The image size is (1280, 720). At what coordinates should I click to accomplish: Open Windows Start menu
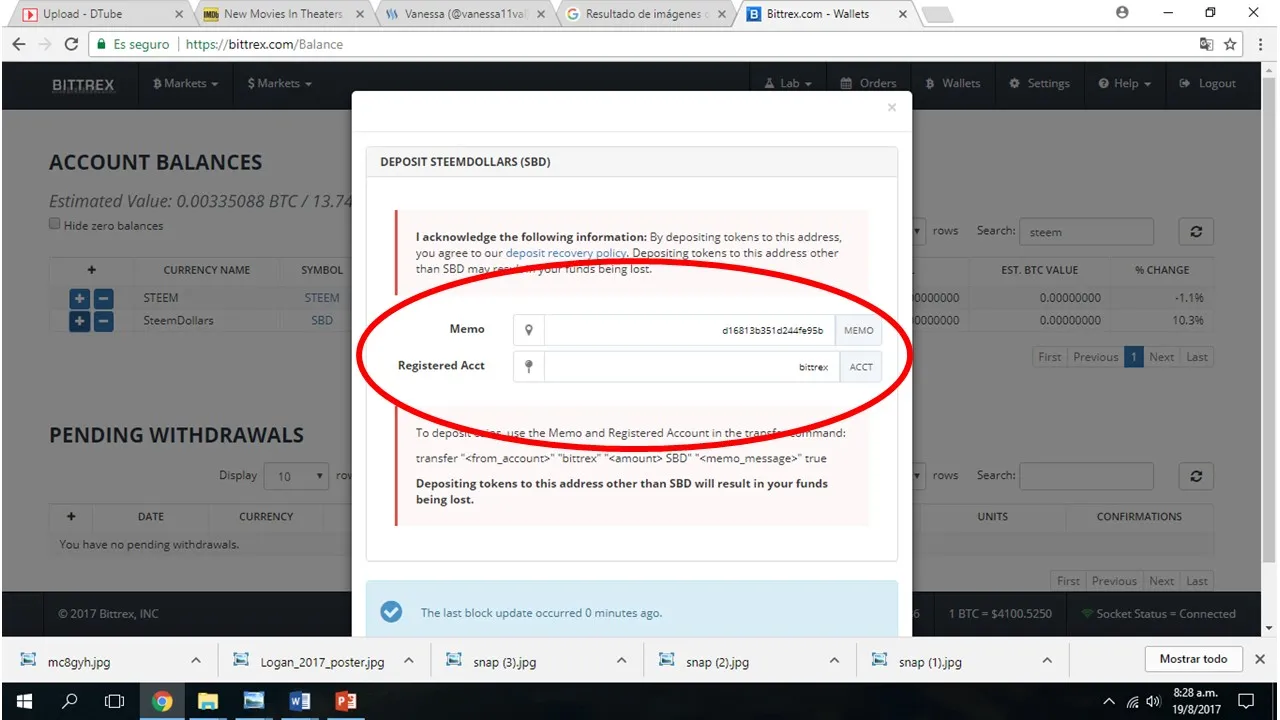coord(23,701)
